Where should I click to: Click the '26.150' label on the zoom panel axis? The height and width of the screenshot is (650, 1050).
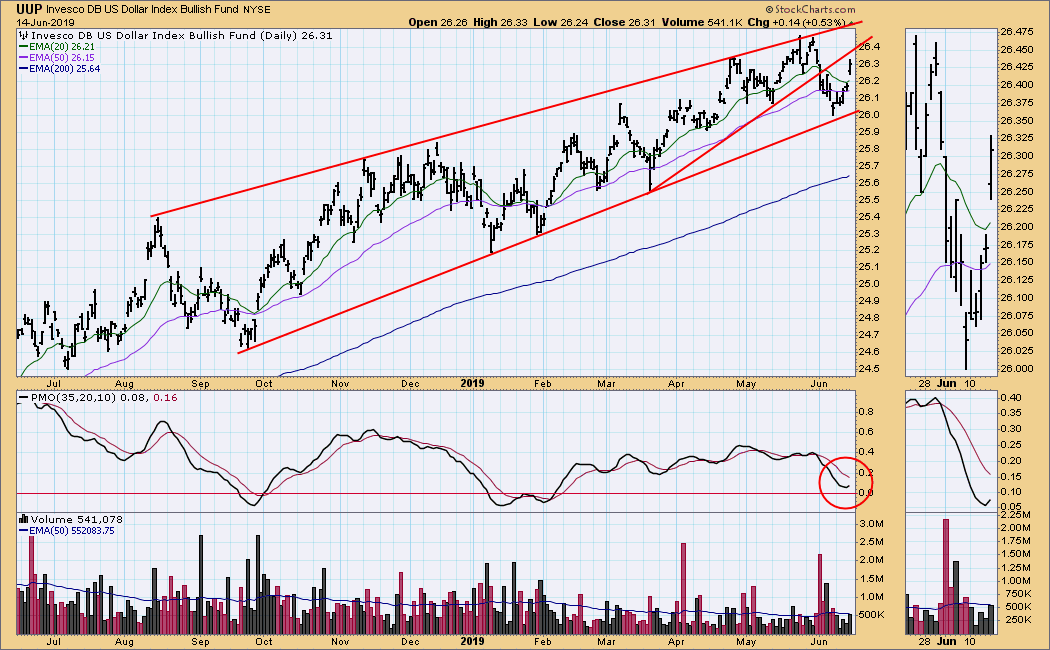pyautogui.click(x=1016, y=262)
